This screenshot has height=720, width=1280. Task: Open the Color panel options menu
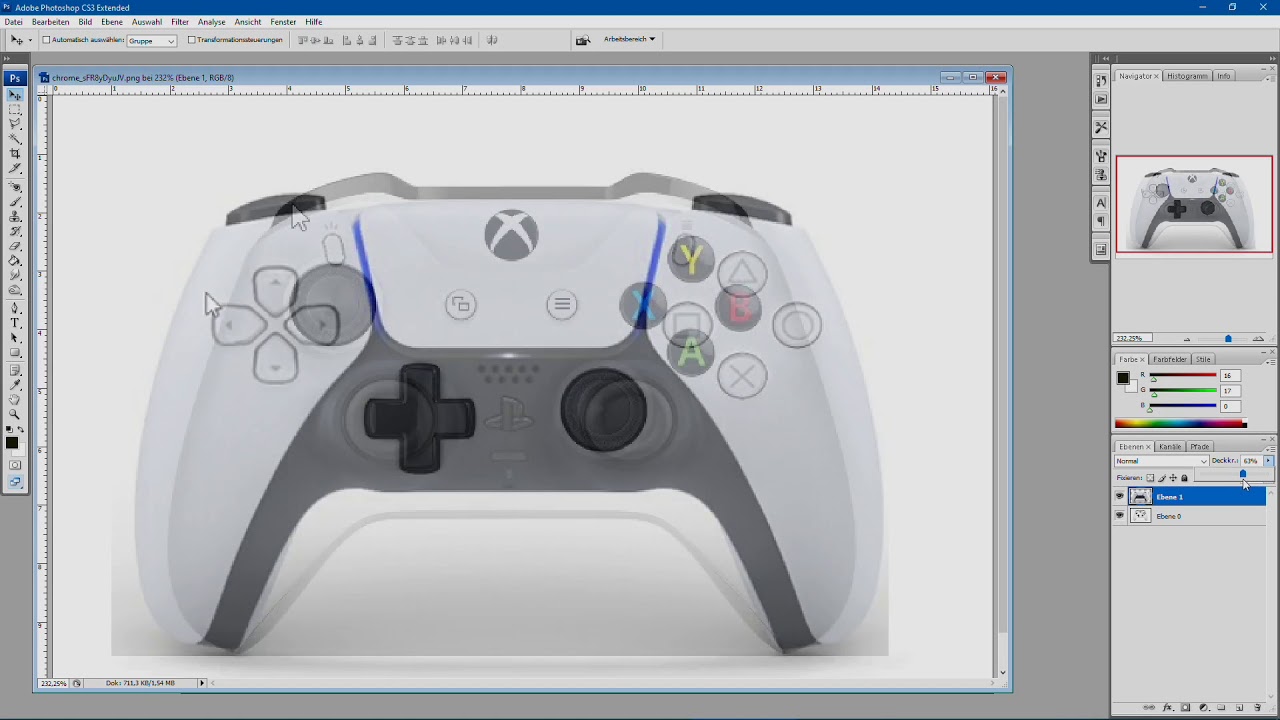coord(1272,362)
